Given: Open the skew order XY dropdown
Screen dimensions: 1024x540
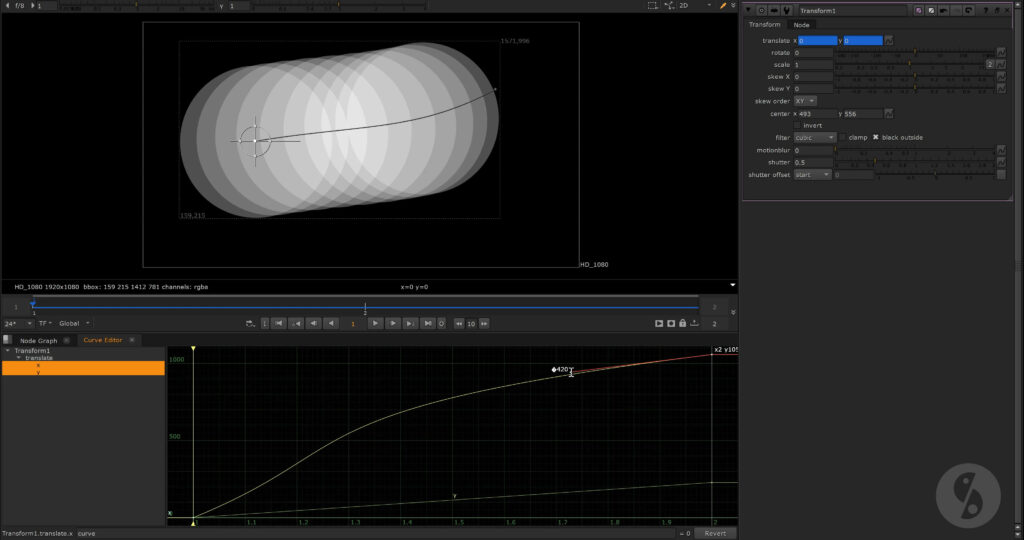Looking at the screenshot, I should click(x=805, y=101).
